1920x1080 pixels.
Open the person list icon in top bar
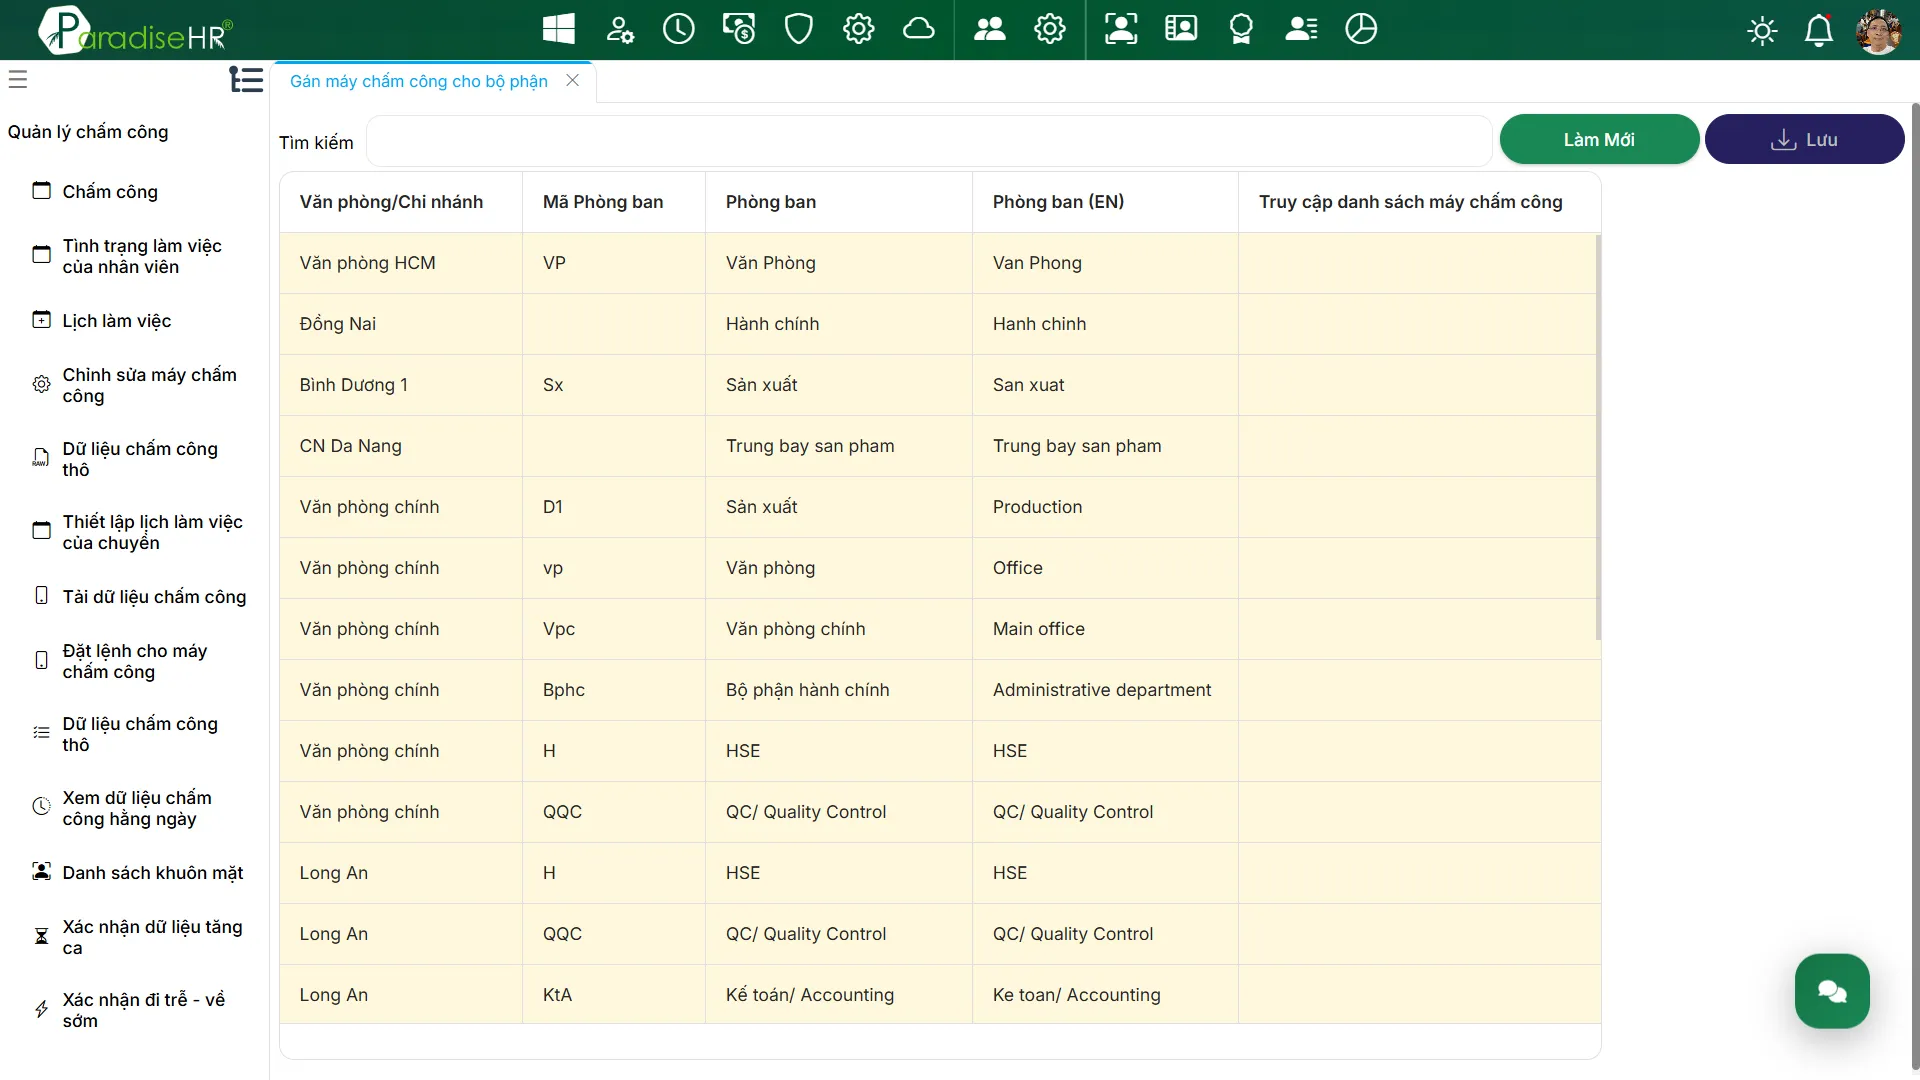pyautogui.click(x=1301, y=29)
